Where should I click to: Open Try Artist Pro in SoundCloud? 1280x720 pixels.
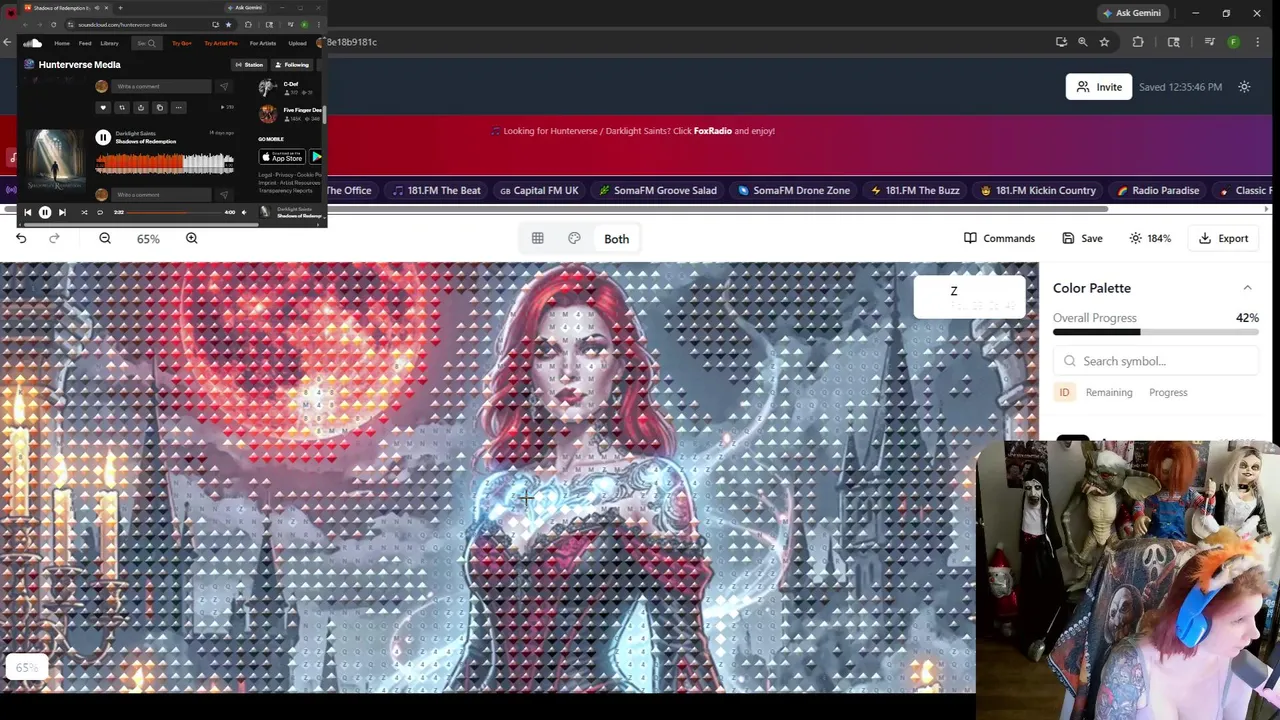click(x=221, y=43)
